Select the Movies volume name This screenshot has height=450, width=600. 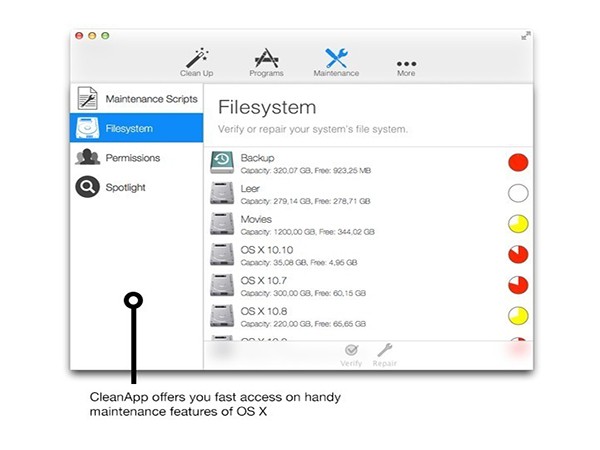tap(256, 219)
